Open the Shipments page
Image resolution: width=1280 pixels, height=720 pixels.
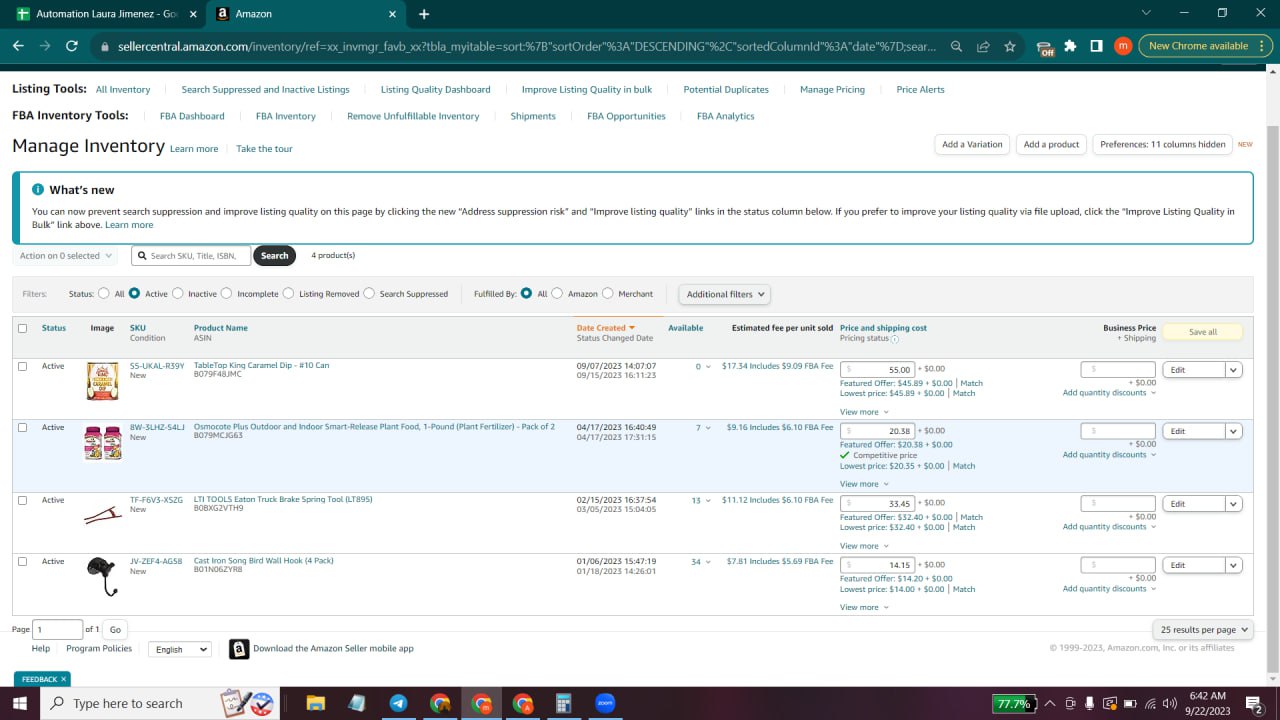click(x=533, y=117)
